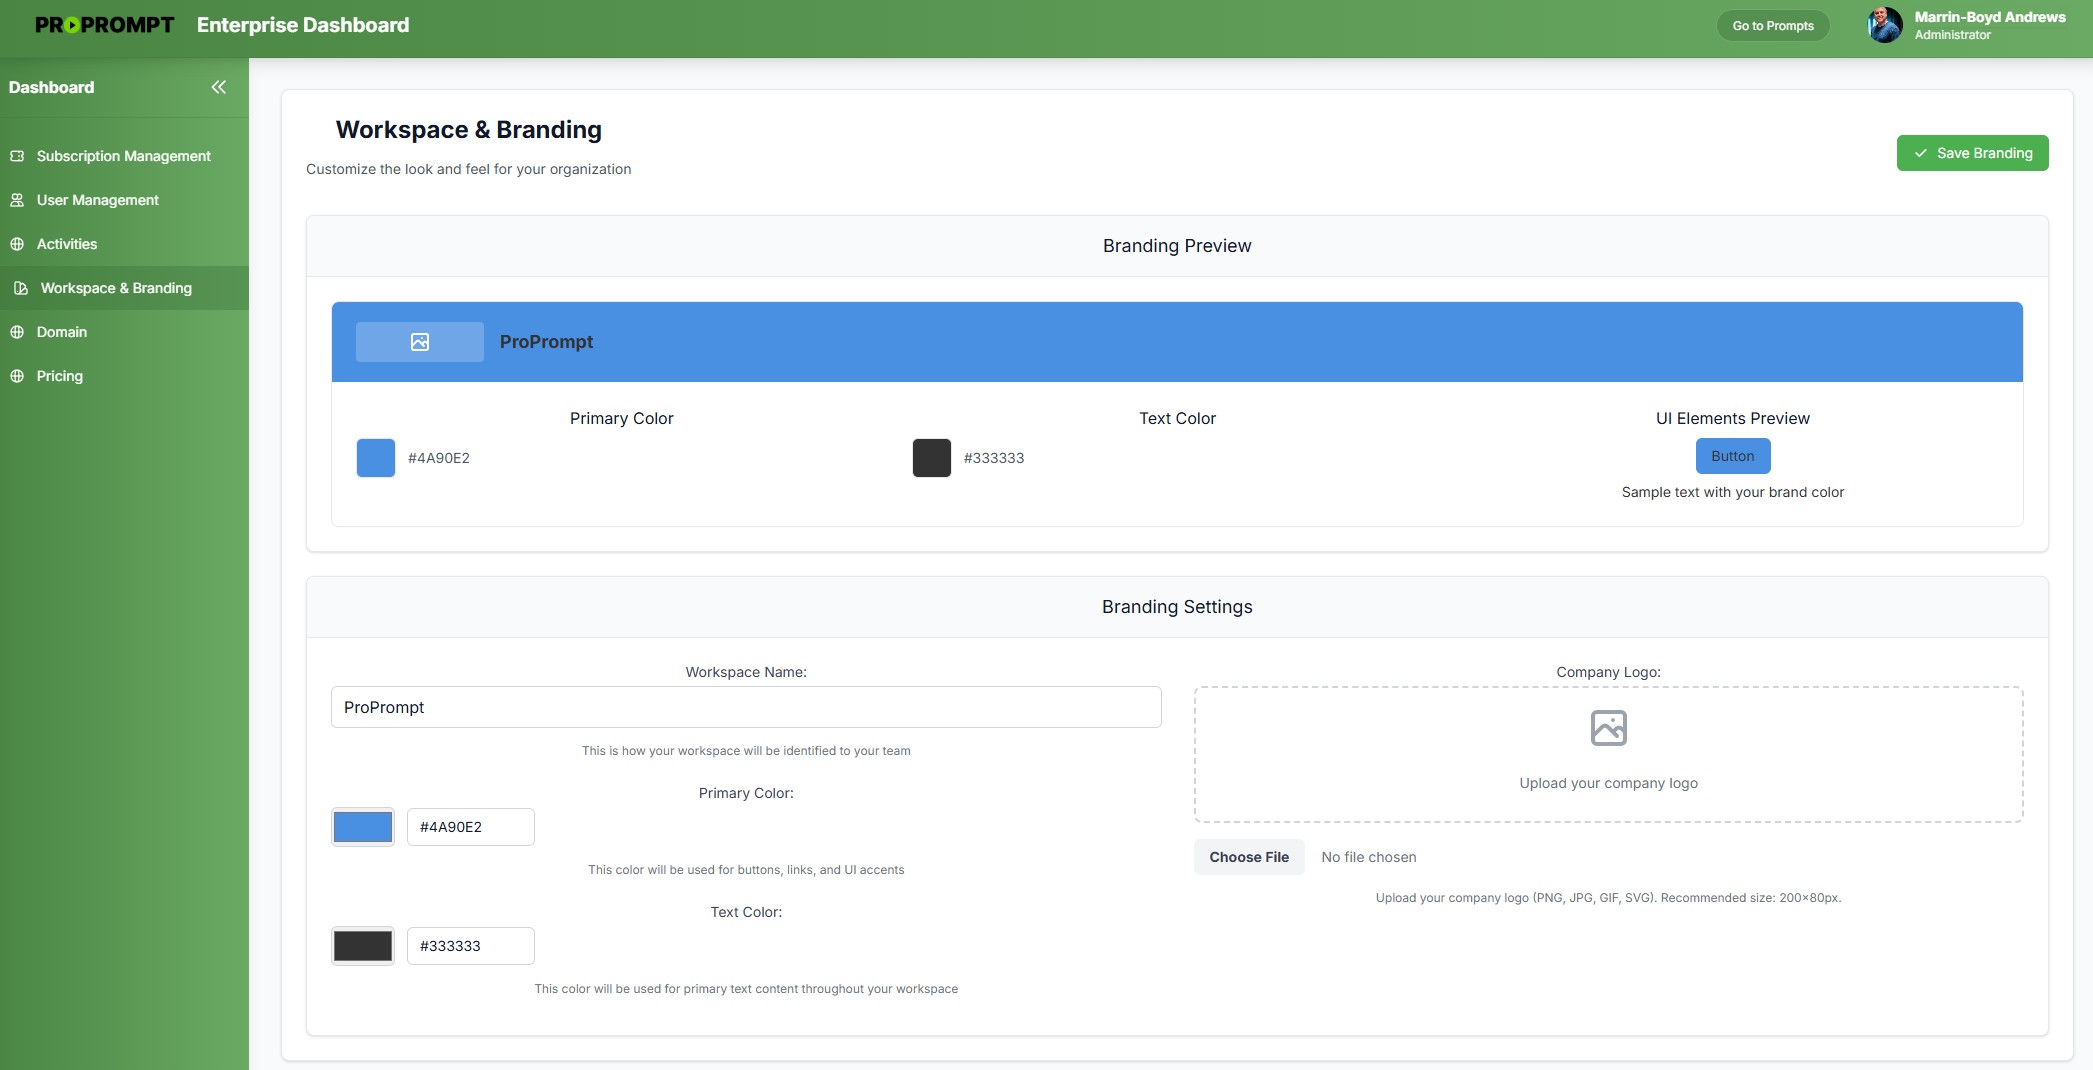Click the logo placeholder image icon in preview banner
The image size is (2093, 1070).
420,342
